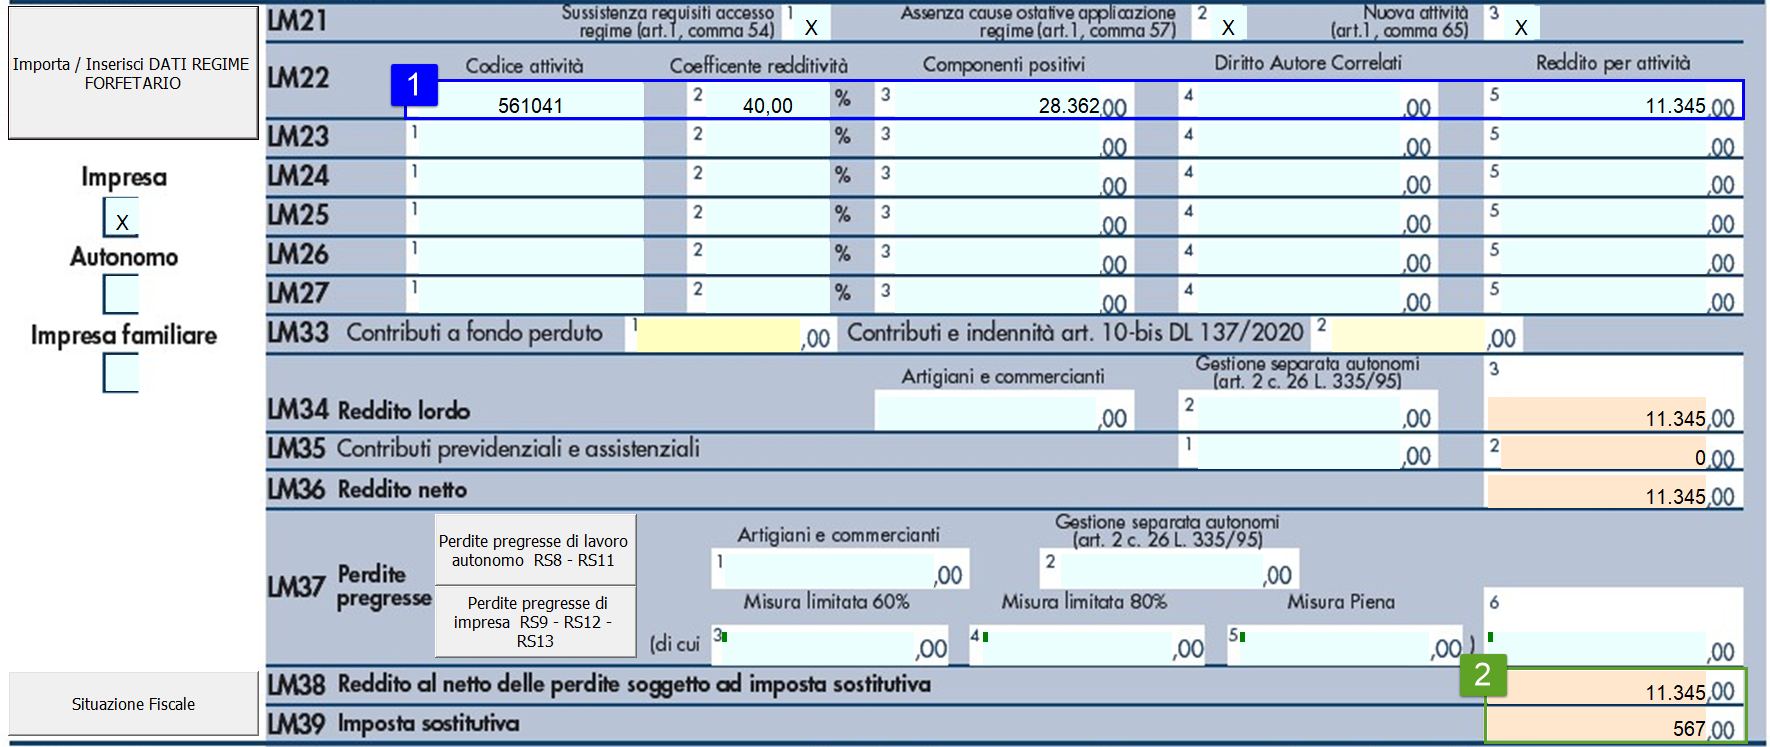Open Importa / Inserisci DATI REGIME FORFETARIO
This screenshot has height=747, width=1770.
(x=132, y=74)
